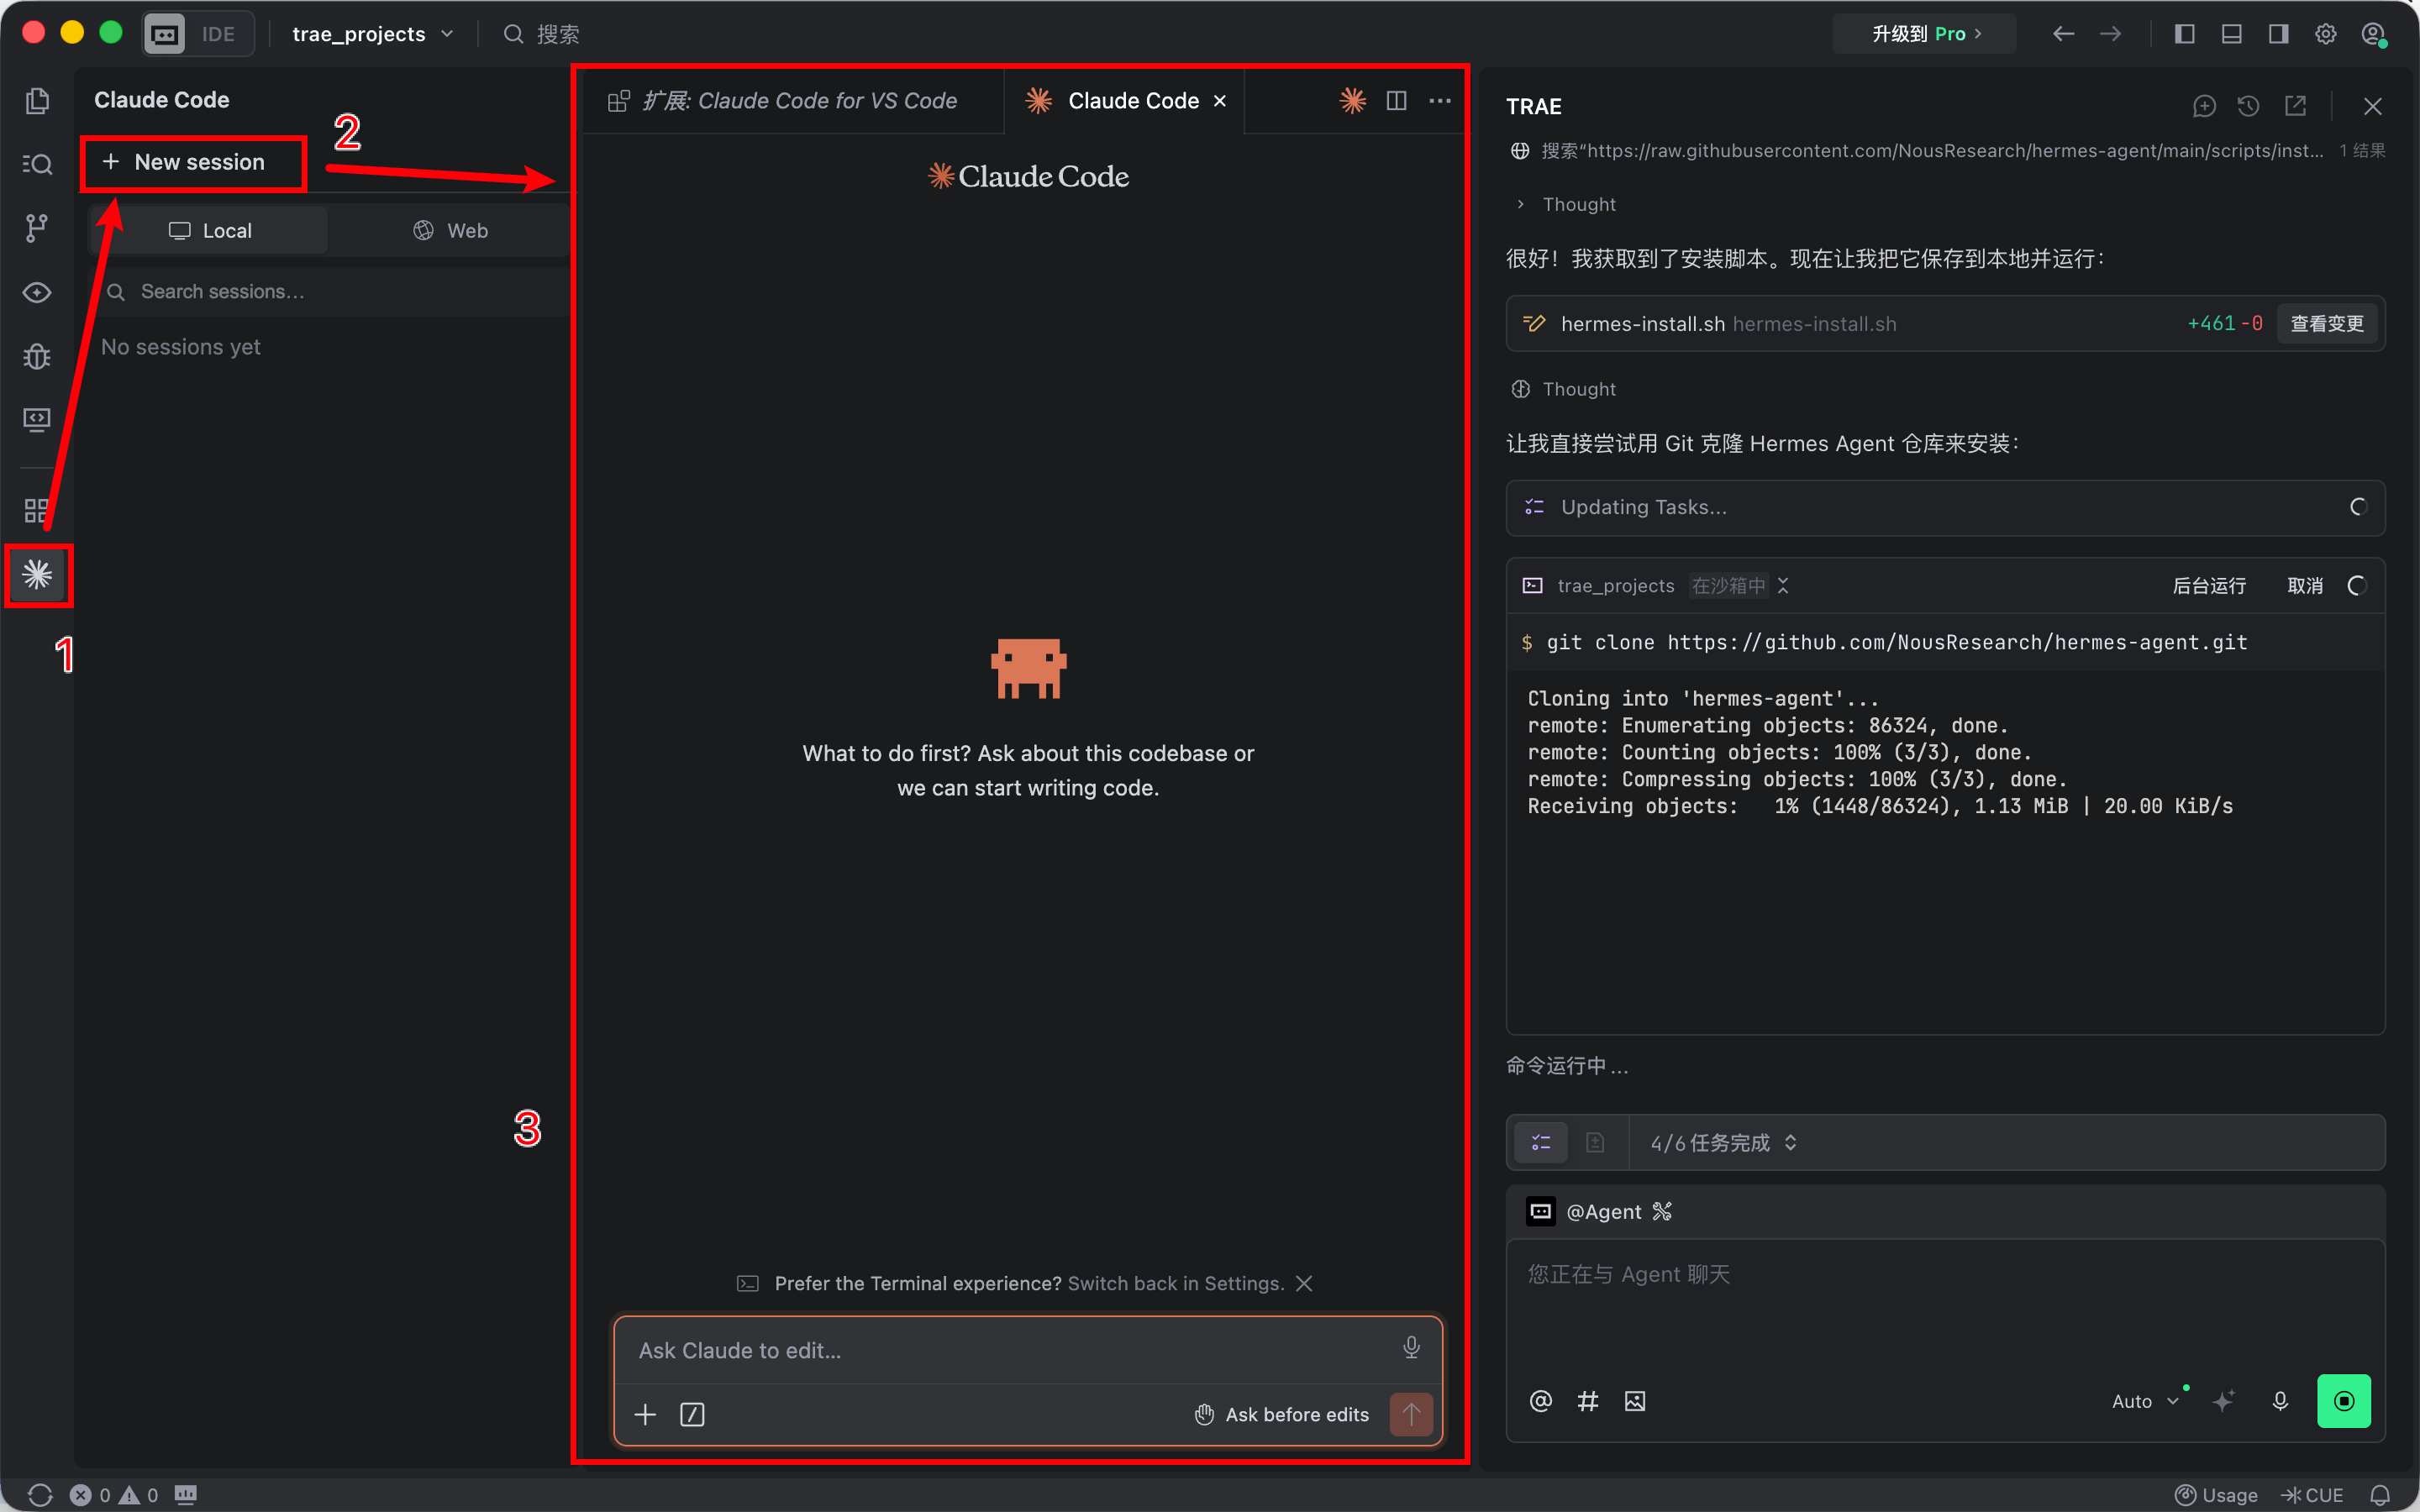Run the git clone command in background
The width and height of the screenshot is (2420, 1512).
(2209, 586)
